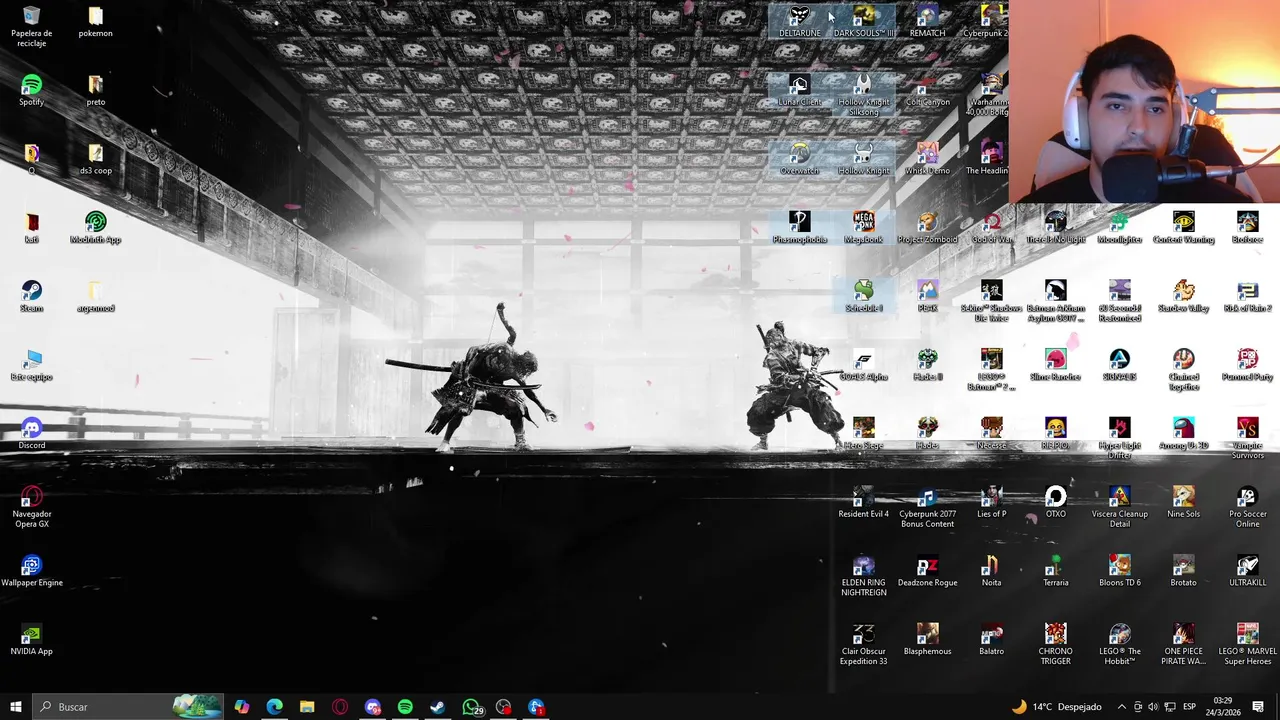Open the Deadzone Rogue icon

point(927,571)
